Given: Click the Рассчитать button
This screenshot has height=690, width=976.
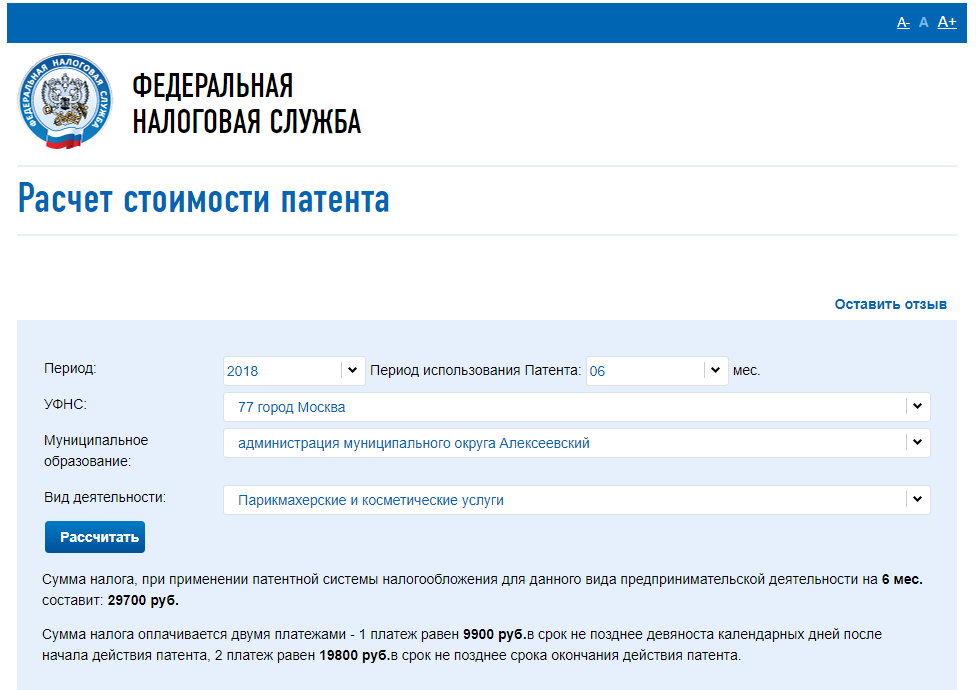Looking at the screenshot, I should click(95, 537).
